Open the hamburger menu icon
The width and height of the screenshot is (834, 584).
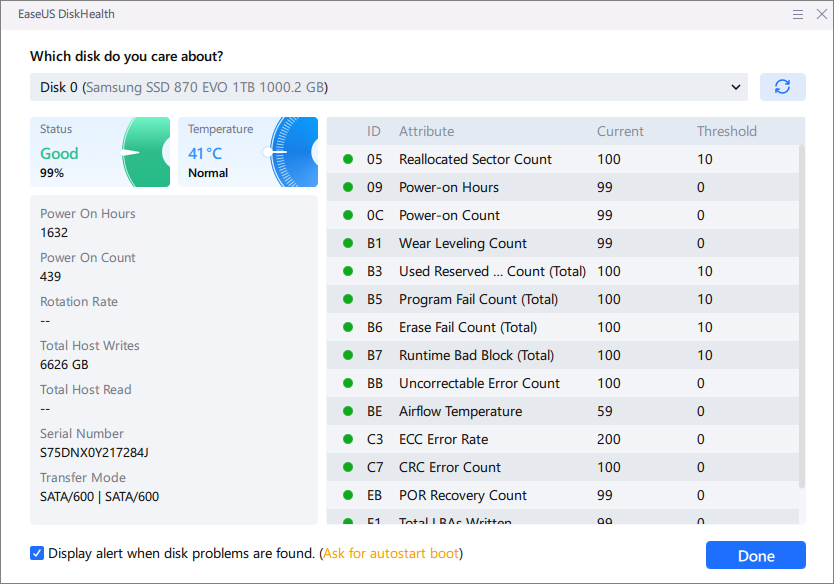797,14
